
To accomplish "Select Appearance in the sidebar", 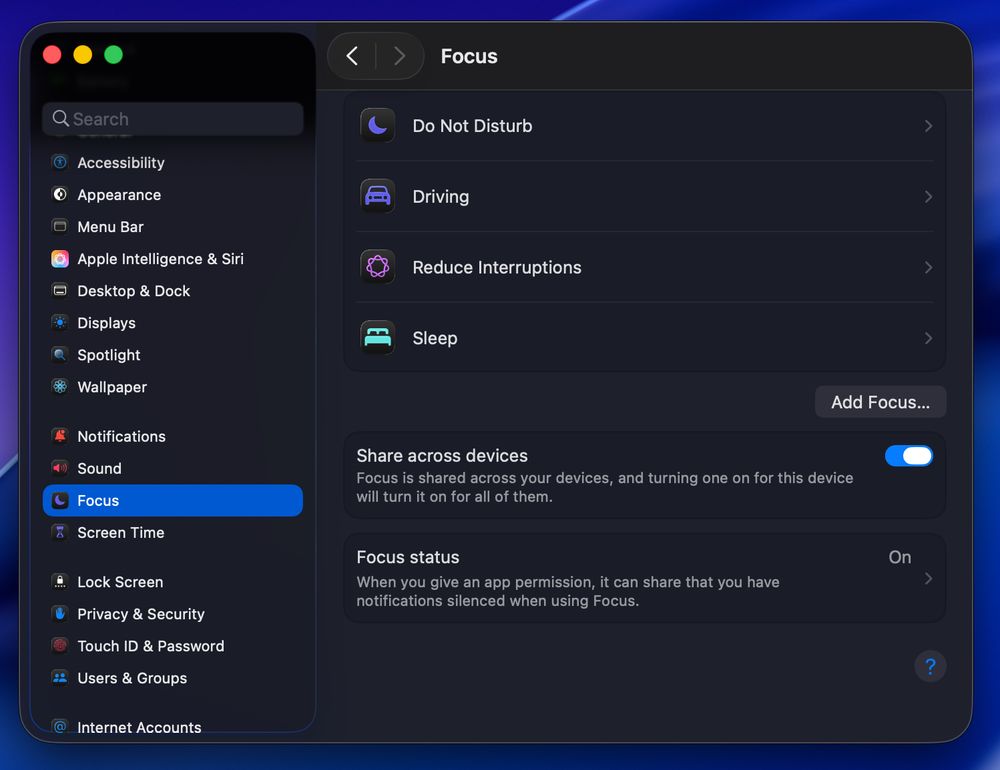I will tap(173, 195).
